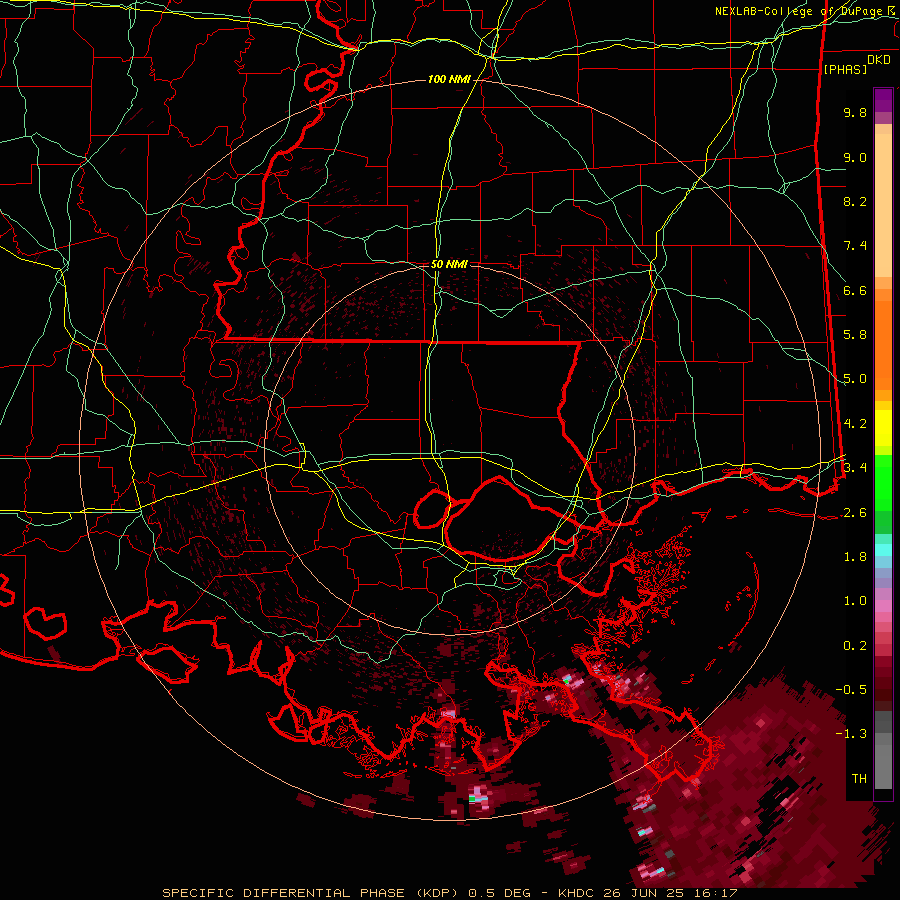900x900 pixels.
Task: Click the 6.6 scale value
Action: point(855,290)
